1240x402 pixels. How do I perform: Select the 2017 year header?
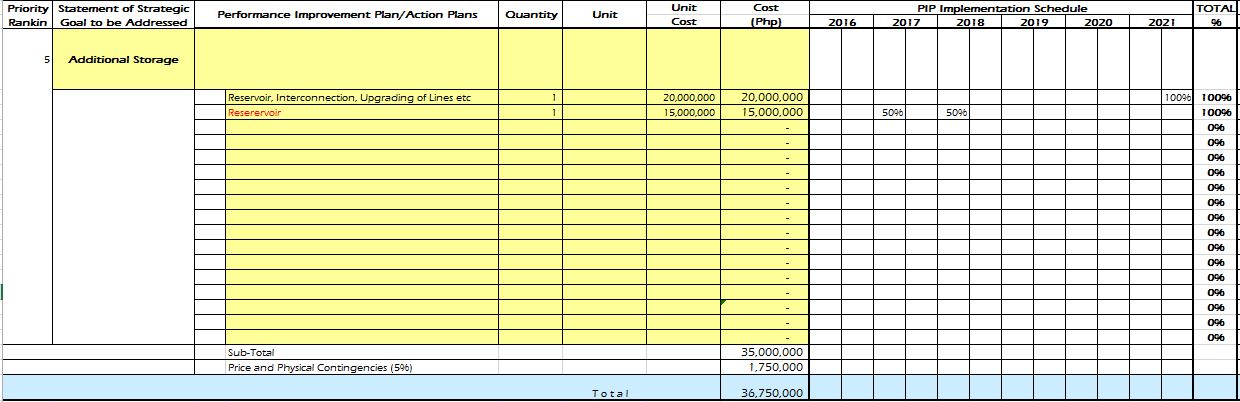point(905,21)
